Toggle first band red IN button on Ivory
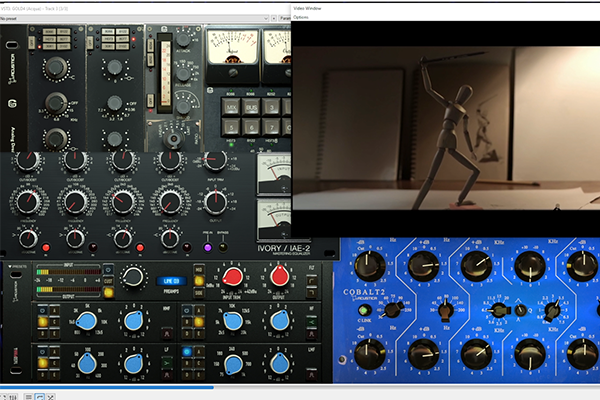The image size is (600, 400). point(46,247)
